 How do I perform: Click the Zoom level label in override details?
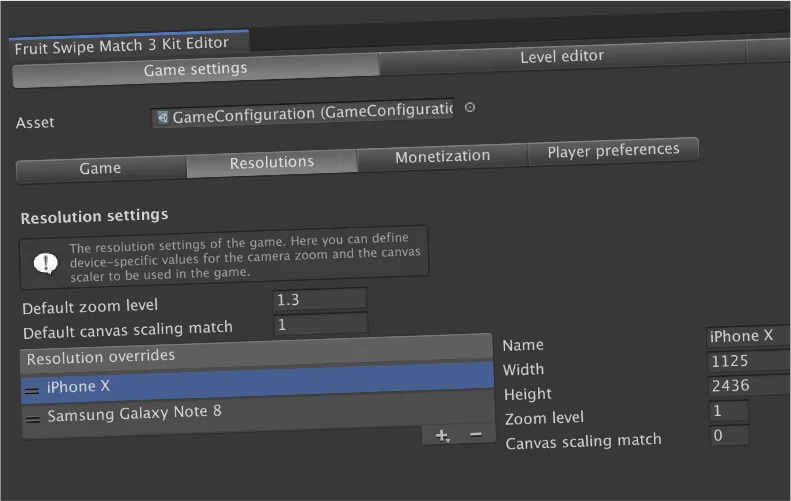click(x=544, y=418)
